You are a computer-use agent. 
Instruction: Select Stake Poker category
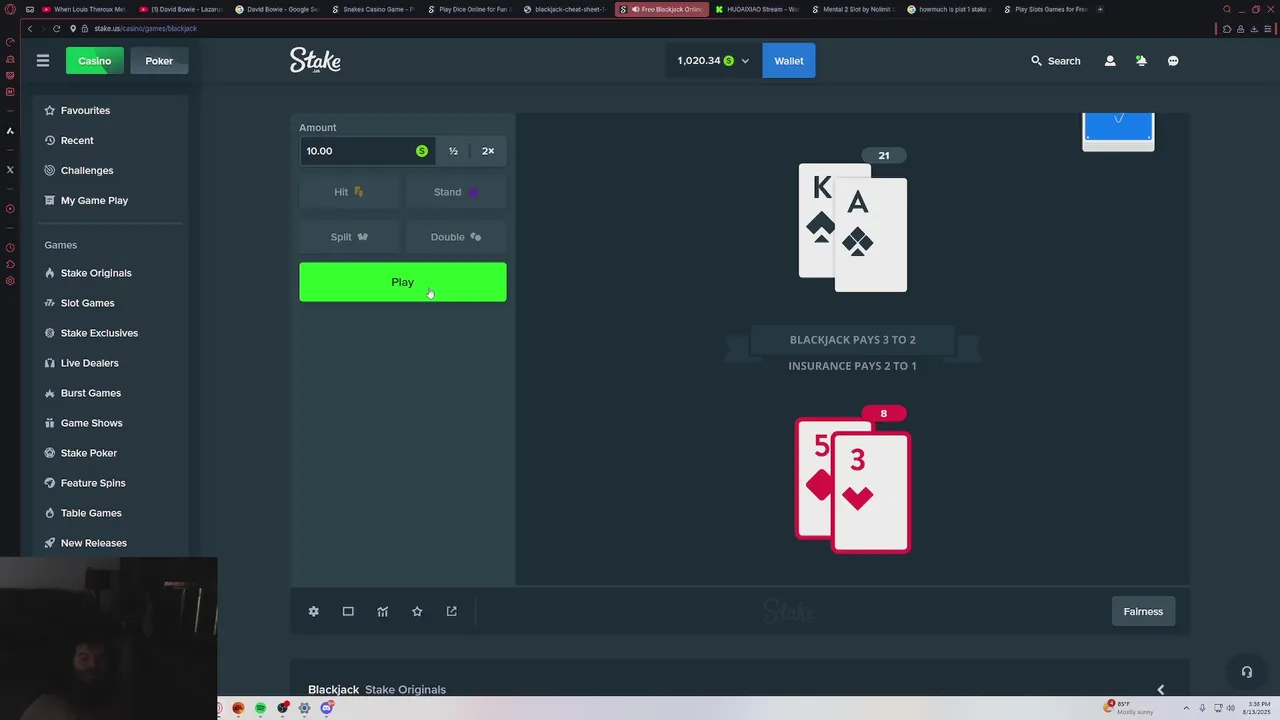tap(110, 453)
